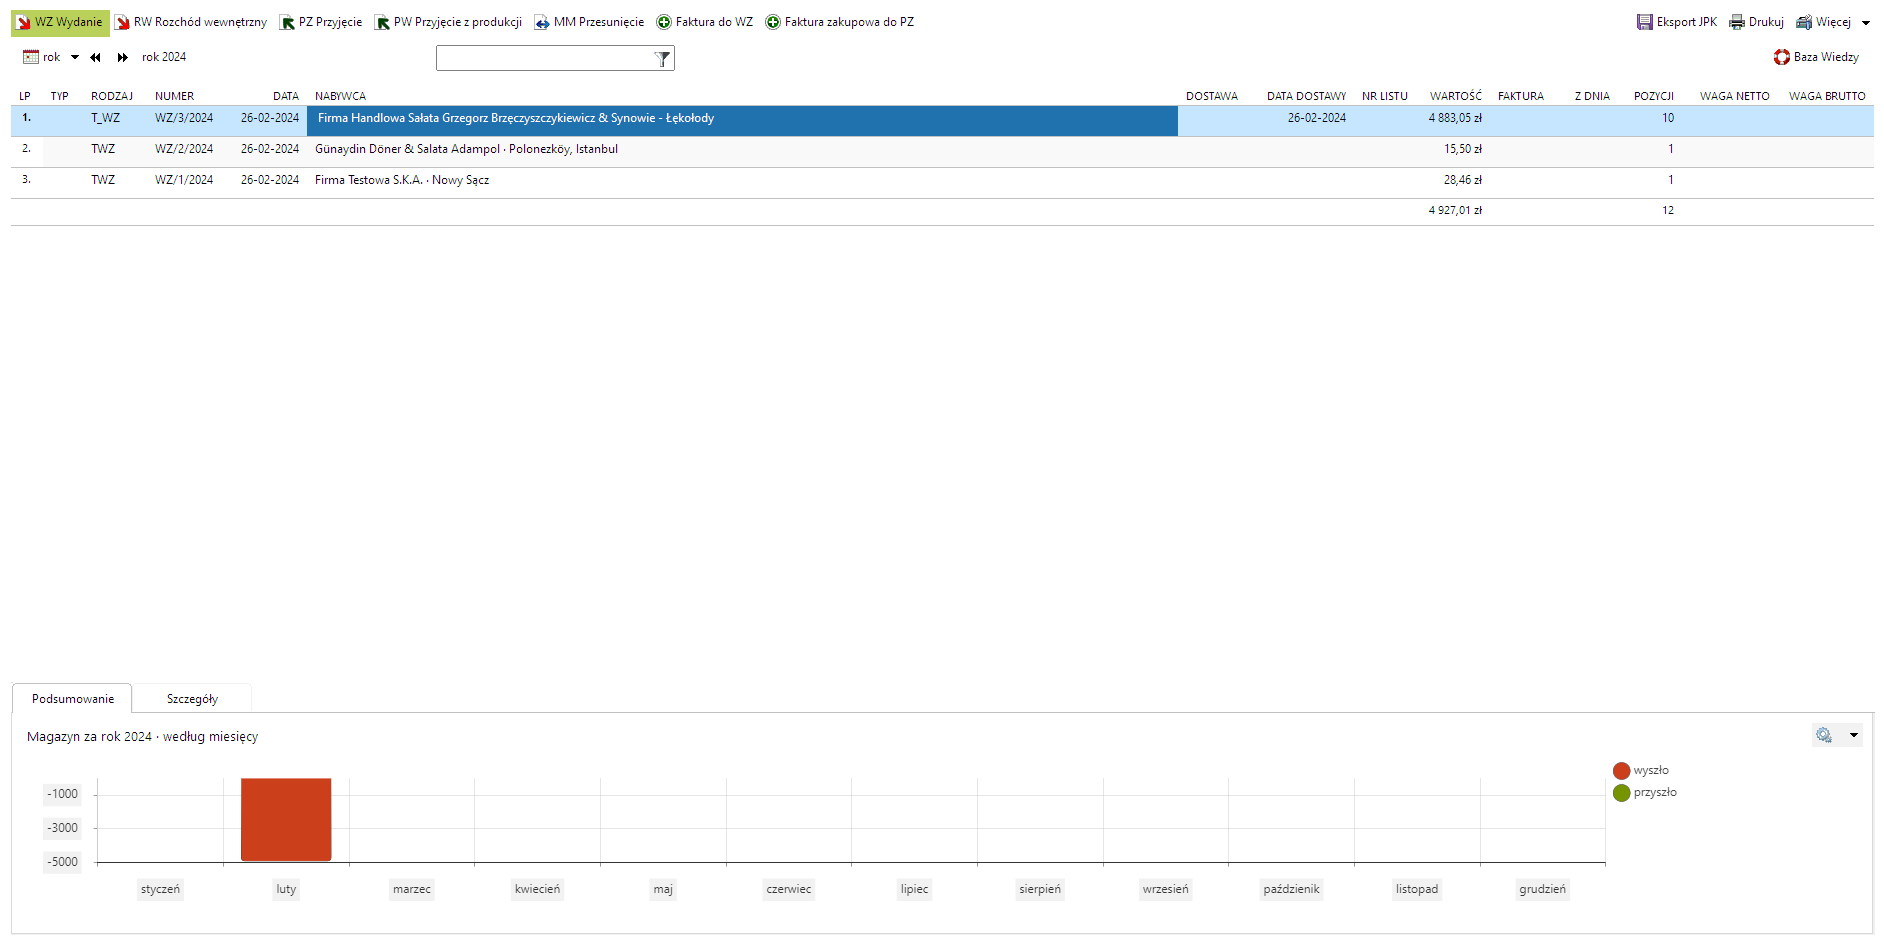Open the chart settings dropdown arrow
The image size is (1884, 944).
point(1854,735)
